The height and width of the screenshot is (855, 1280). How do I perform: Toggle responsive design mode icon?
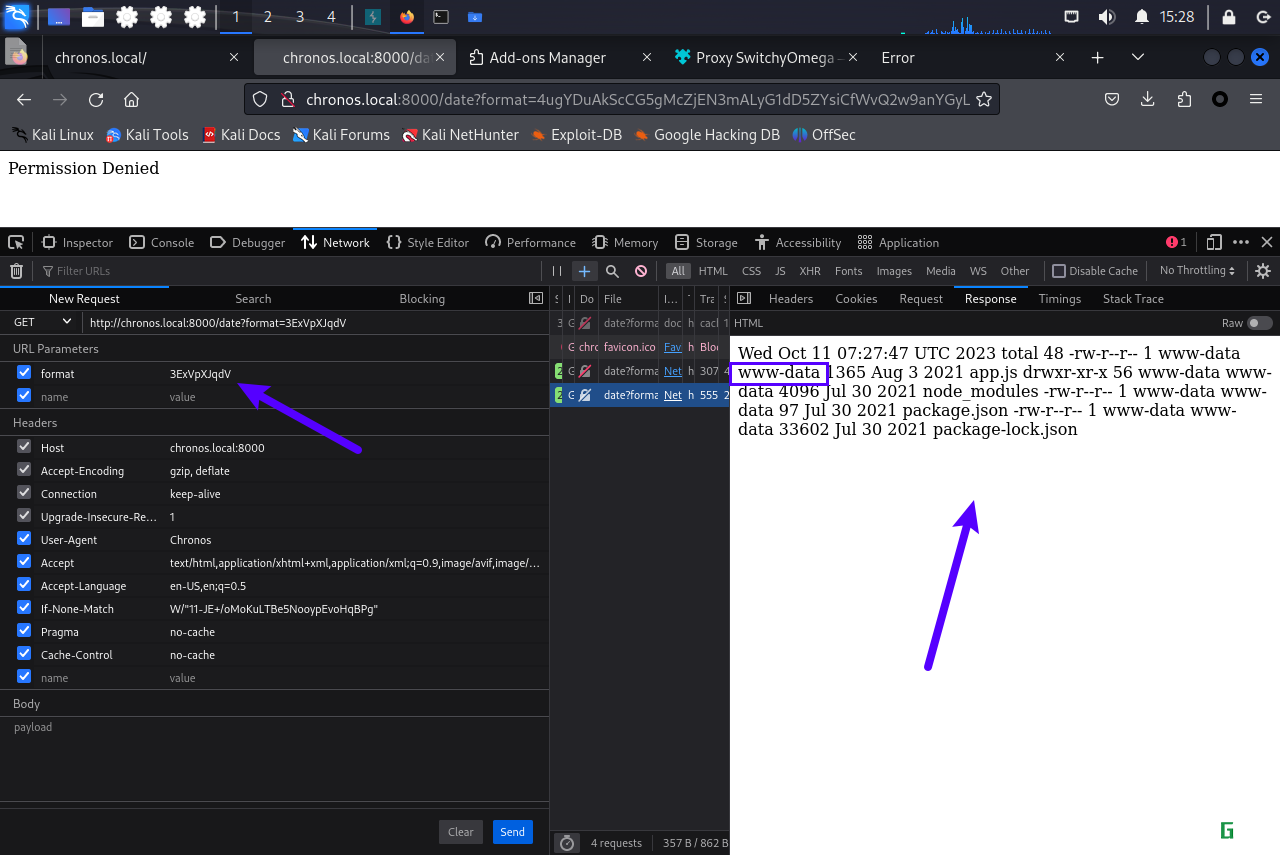[1214, 242]
